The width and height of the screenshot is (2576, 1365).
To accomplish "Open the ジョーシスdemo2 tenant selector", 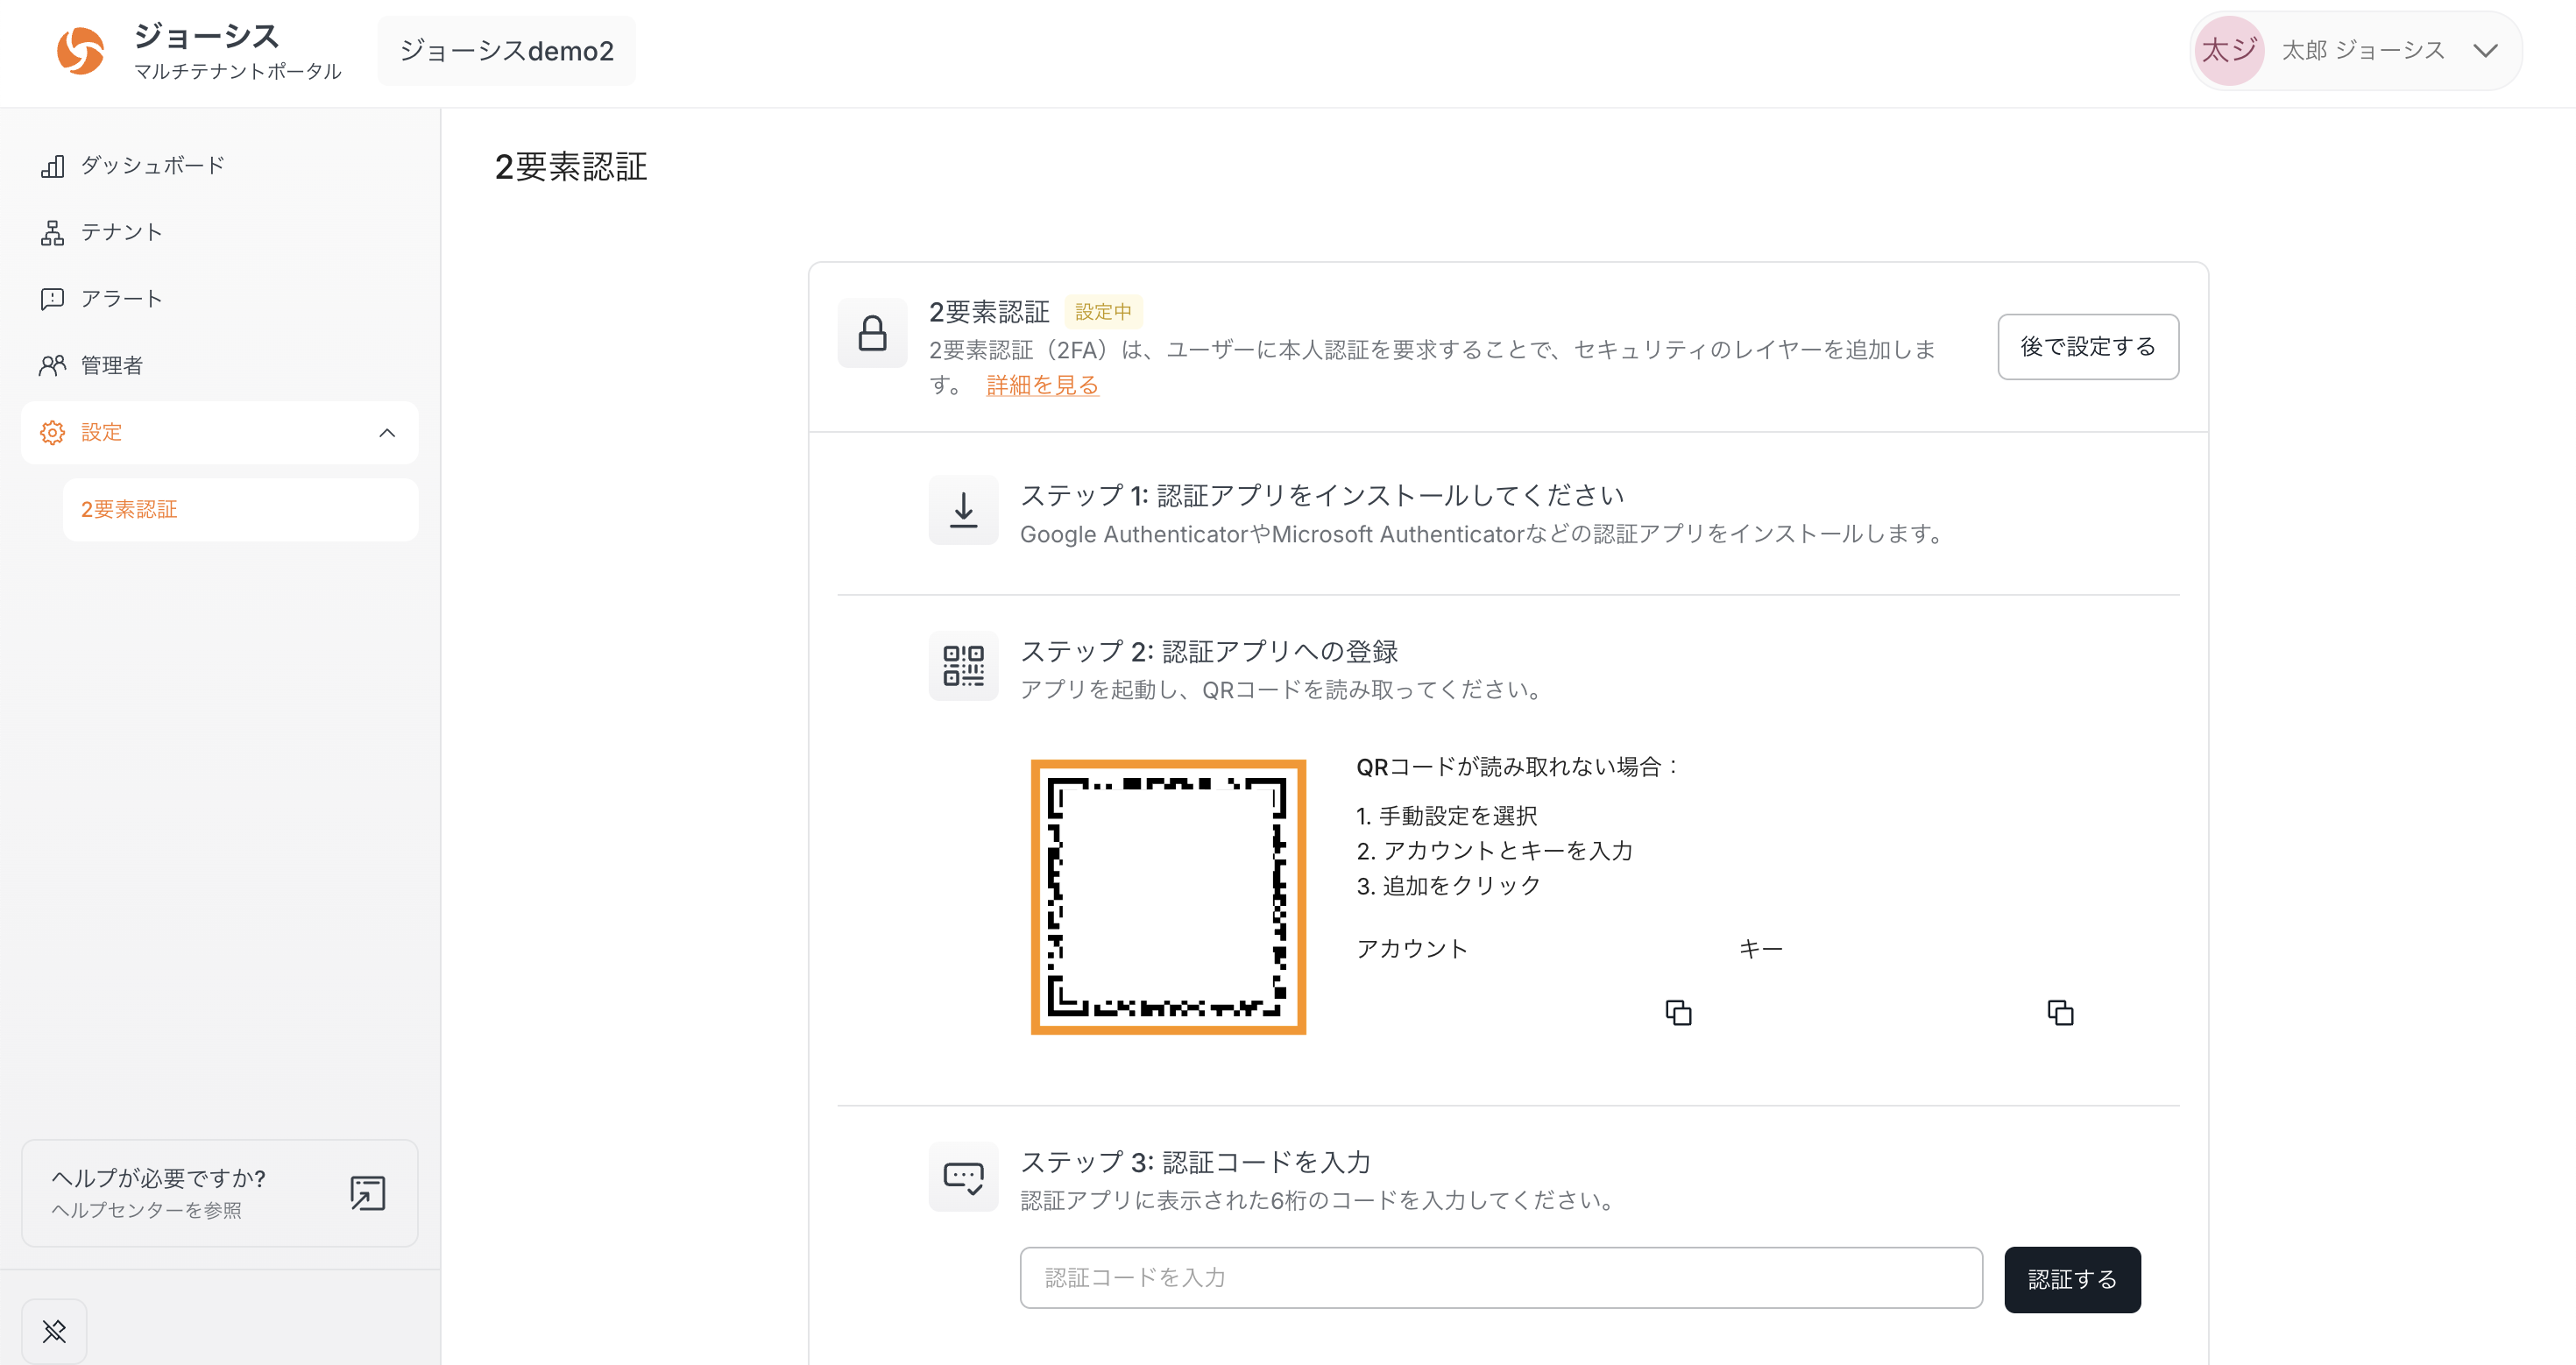I will (x=506, y=51).
